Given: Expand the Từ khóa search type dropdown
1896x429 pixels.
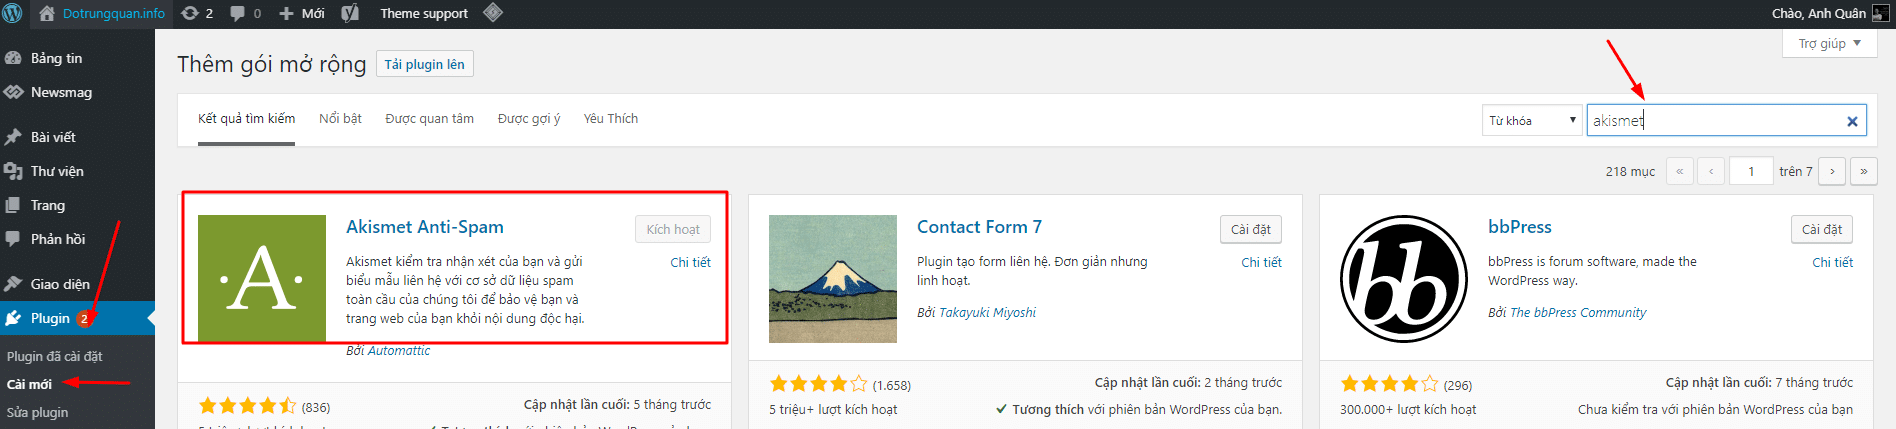Looking at the screenshot, I should coord(1531,121).
